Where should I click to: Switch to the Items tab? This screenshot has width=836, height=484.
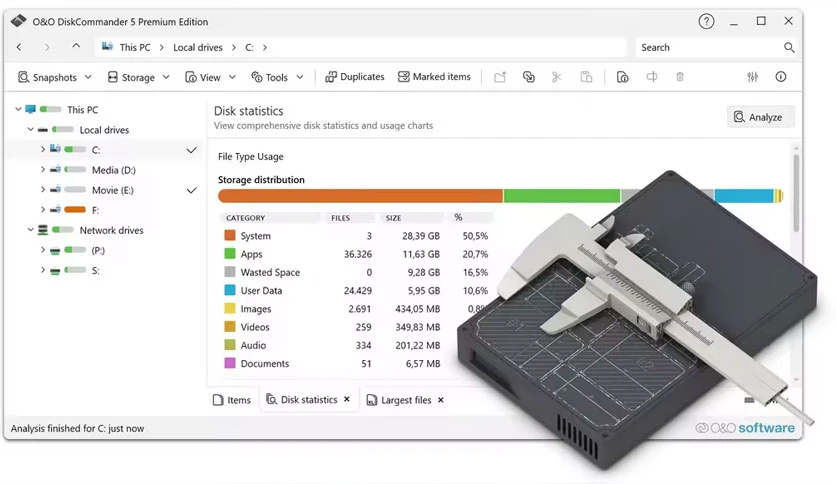(x=232, y=400)
